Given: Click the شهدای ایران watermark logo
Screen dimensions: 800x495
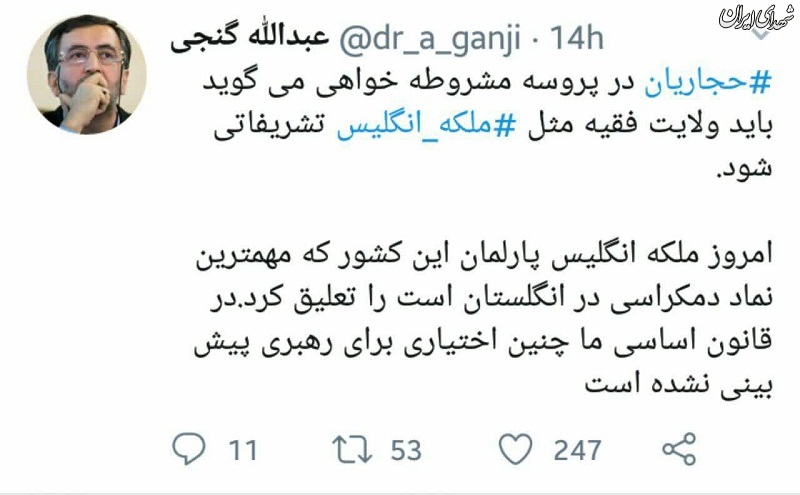Looking at the screenshot, I should point(757,17).
